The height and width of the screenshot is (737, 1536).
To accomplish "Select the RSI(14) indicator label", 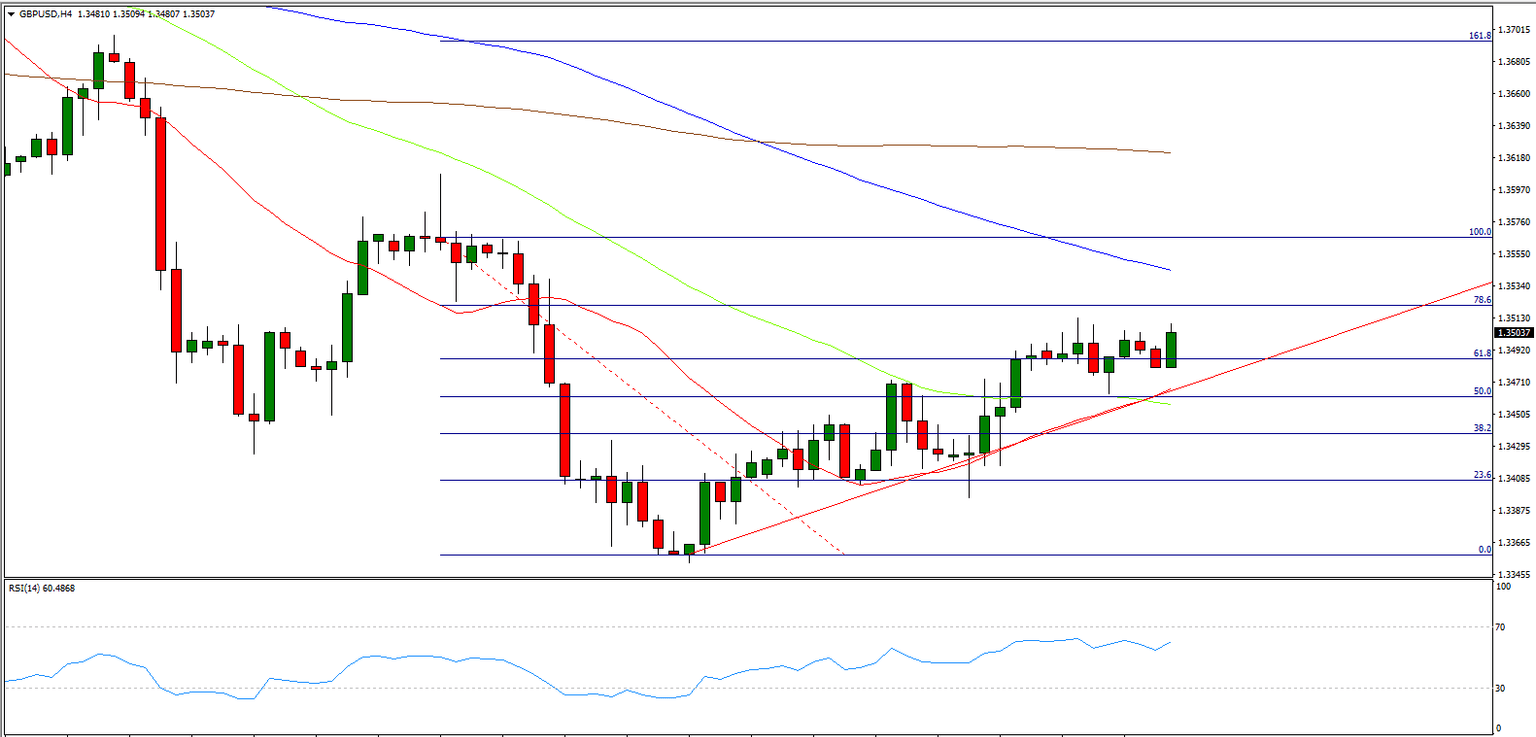I will [x=41, y=588].
